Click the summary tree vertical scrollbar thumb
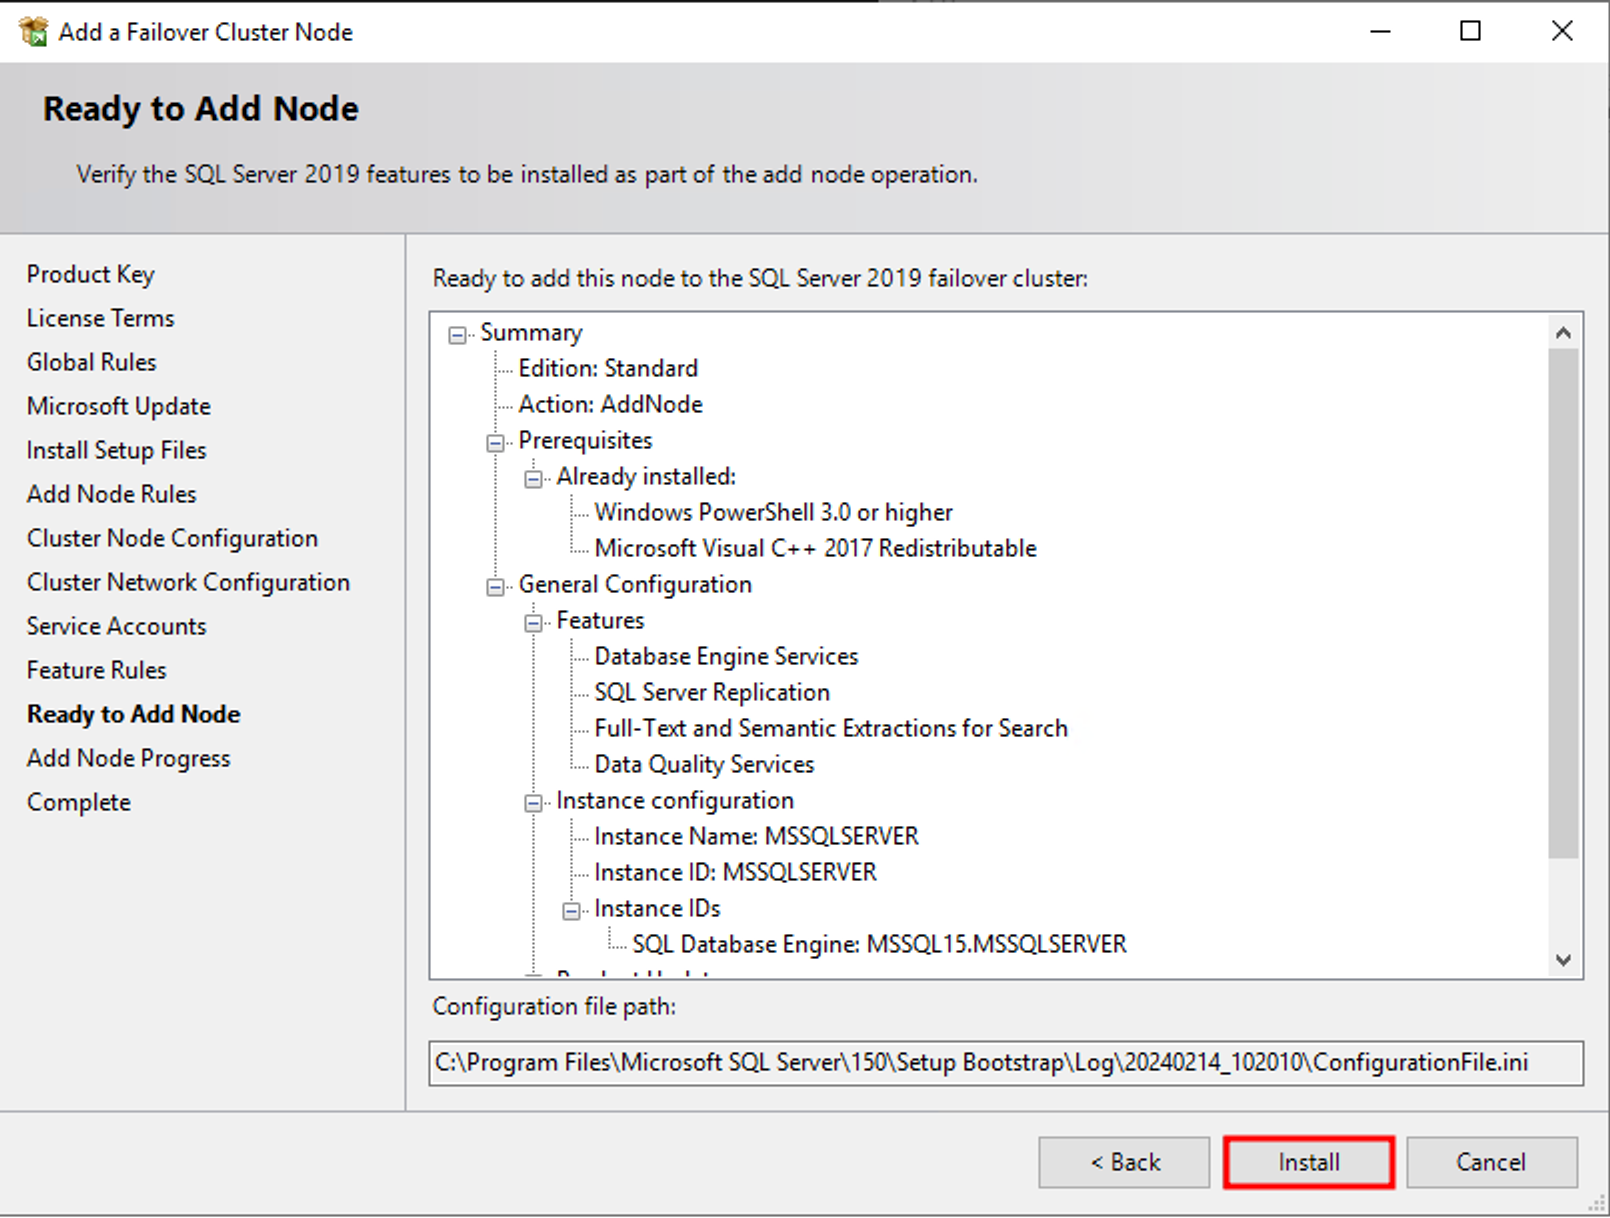This screenshot has height=1218, width=1610. pyautogui.click(x=1564, y=603)
